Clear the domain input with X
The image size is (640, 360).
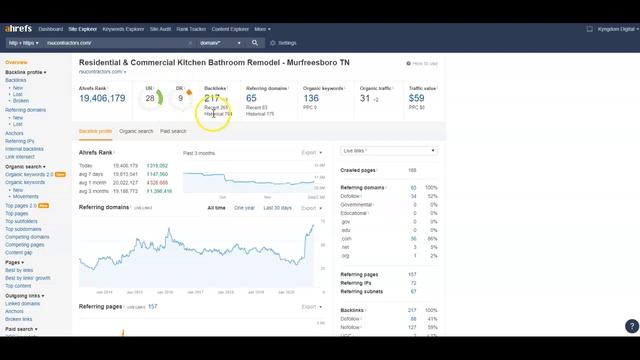[190, 43]
